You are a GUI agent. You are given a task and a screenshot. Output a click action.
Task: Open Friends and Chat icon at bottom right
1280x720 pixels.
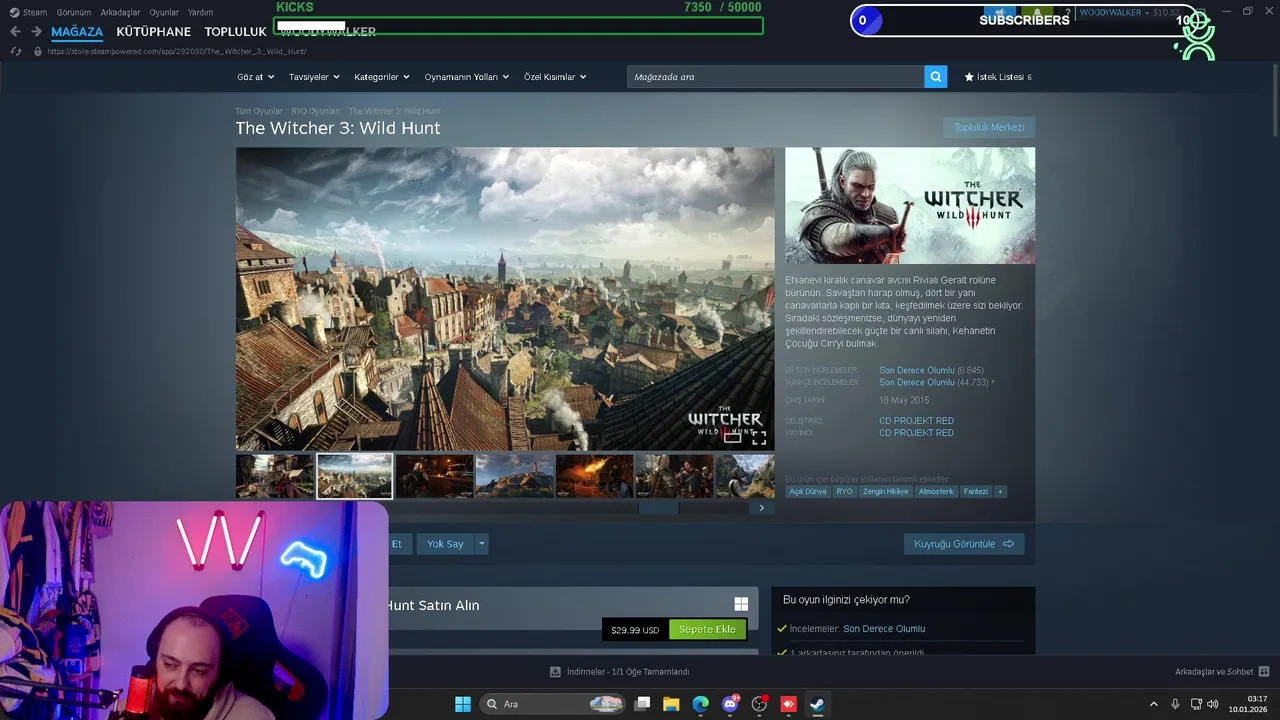tap(1264, 672)
